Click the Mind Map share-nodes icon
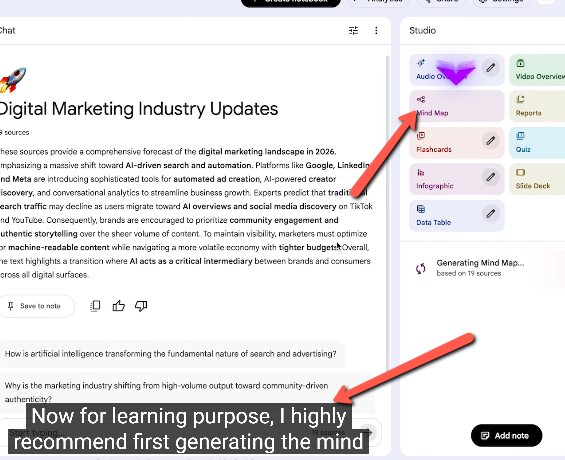 coord(421,99)
